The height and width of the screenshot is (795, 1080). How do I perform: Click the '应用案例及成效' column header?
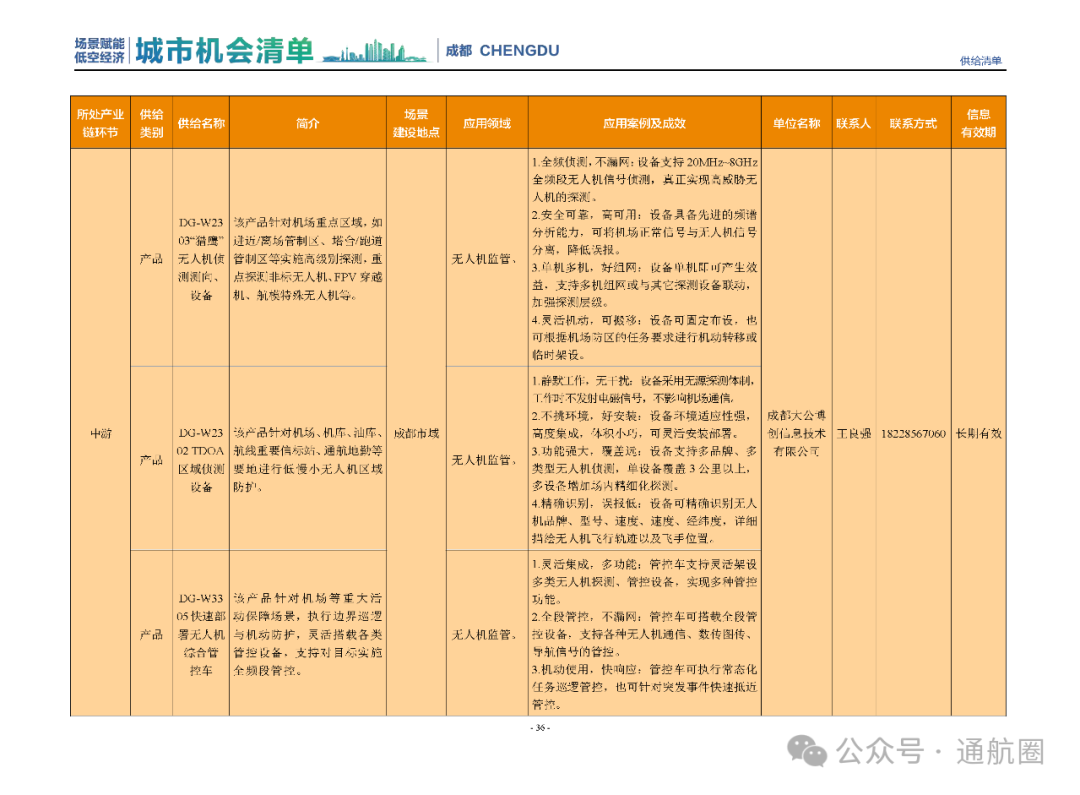click(645, 123)
